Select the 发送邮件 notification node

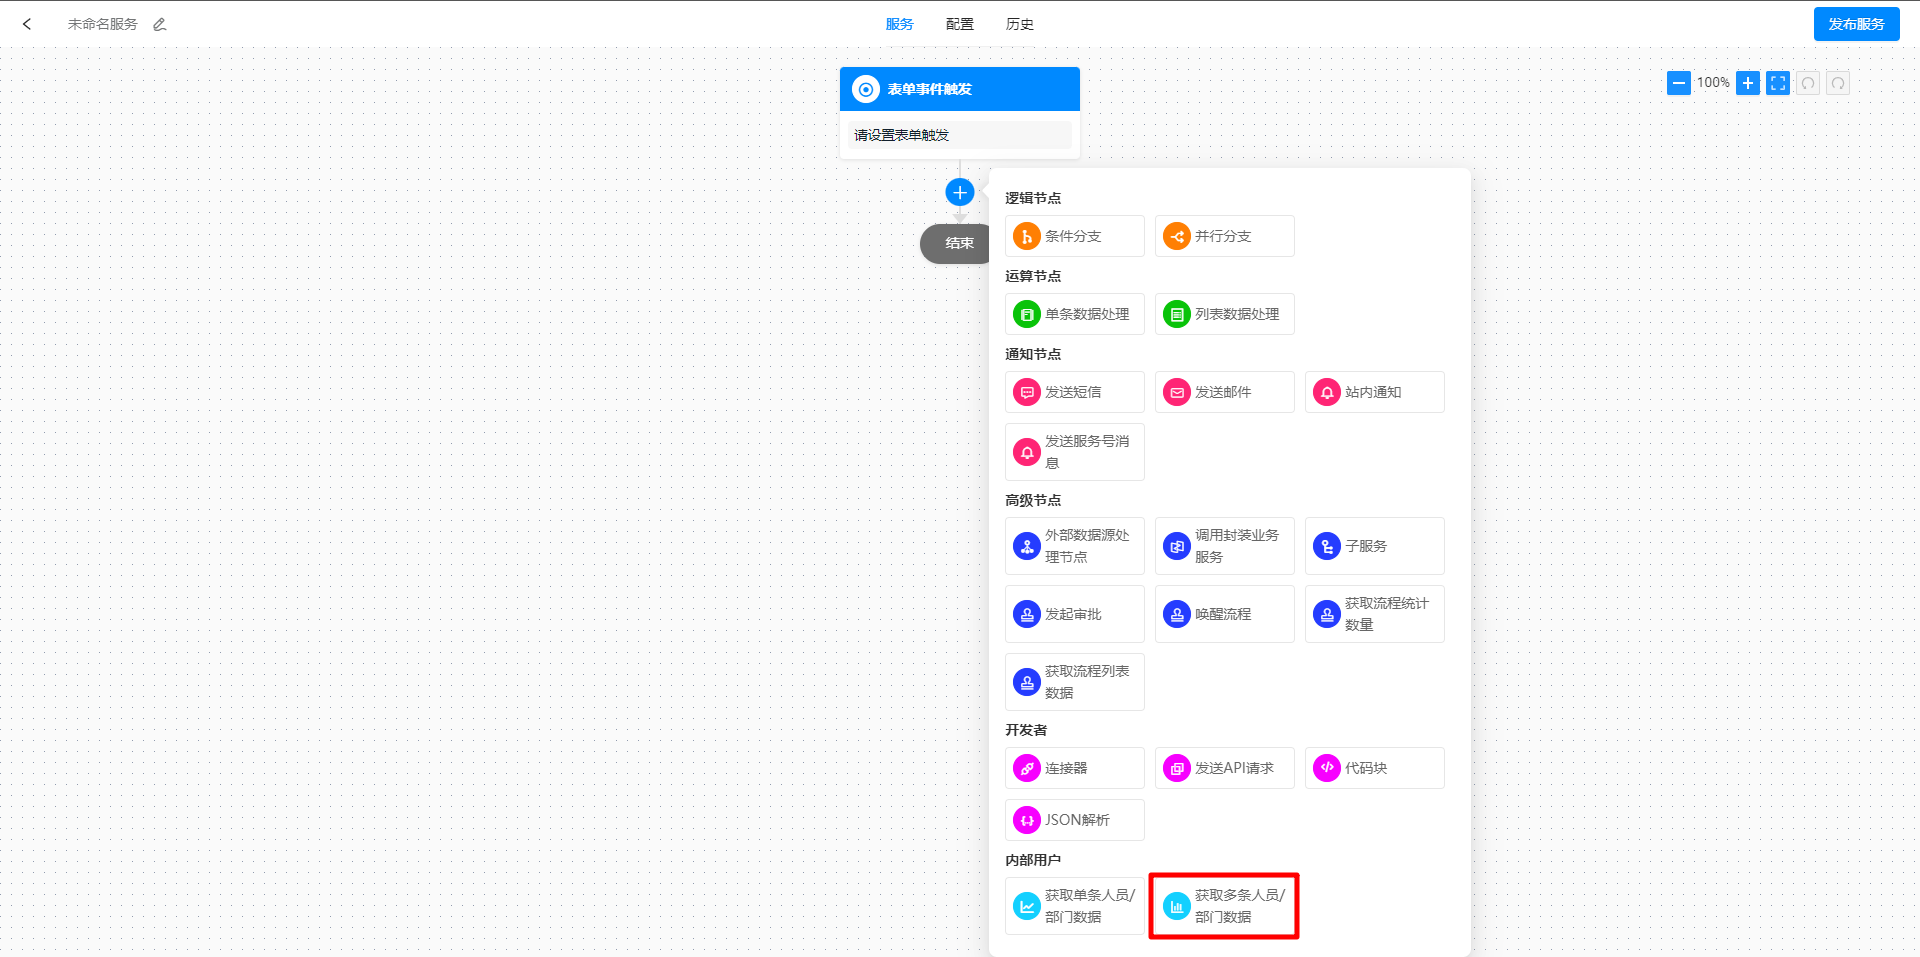tap(1224, 392)
